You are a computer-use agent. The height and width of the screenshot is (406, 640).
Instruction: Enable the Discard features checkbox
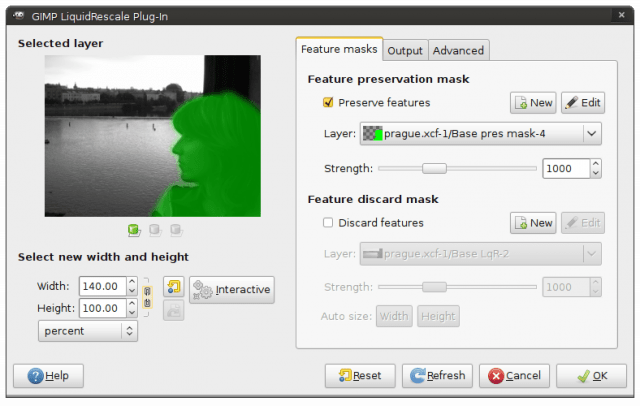(x=327, y=222)
